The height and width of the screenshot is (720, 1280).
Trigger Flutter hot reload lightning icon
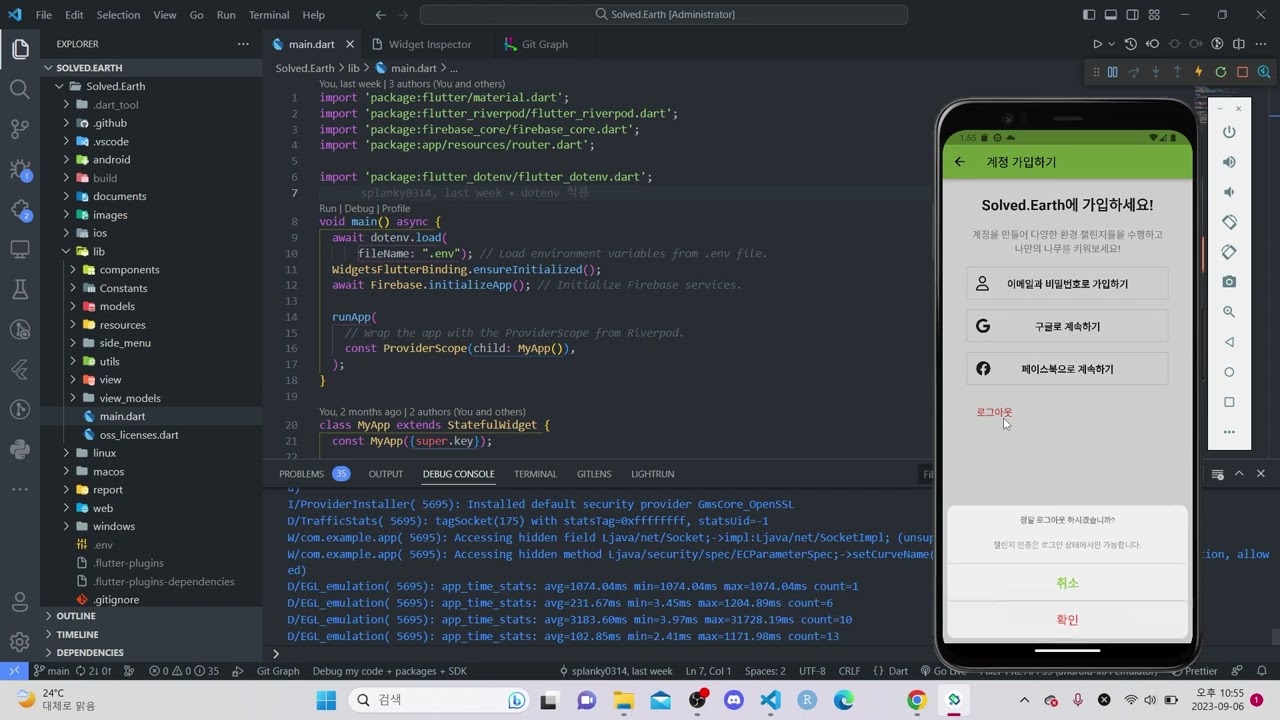coord(1199,72)
